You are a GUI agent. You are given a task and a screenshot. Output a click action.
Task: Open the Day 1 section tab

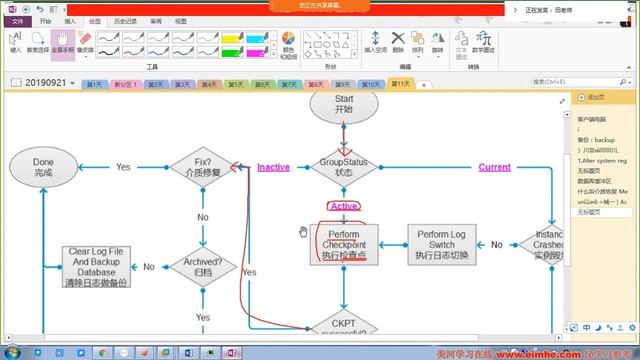pos(95,84)
